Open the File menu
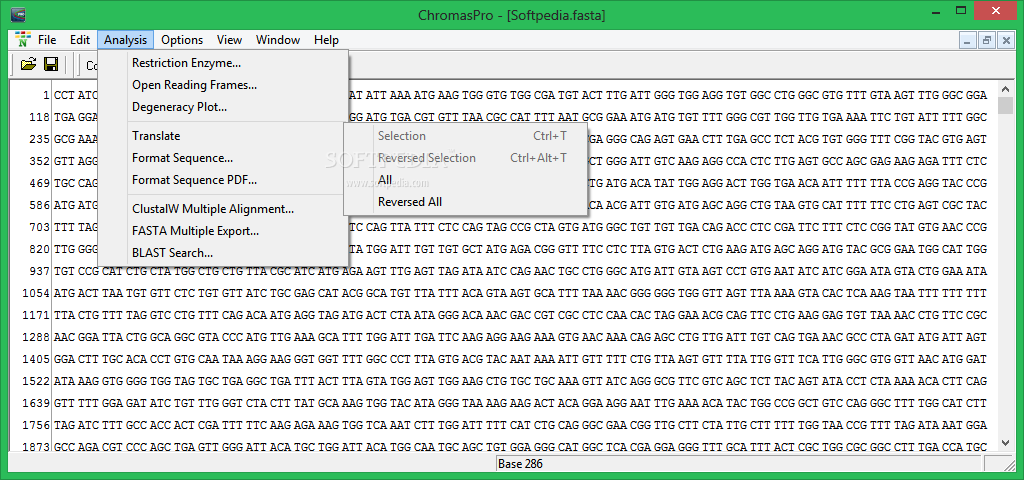The image size is (1024, 480). pos(47,40)
